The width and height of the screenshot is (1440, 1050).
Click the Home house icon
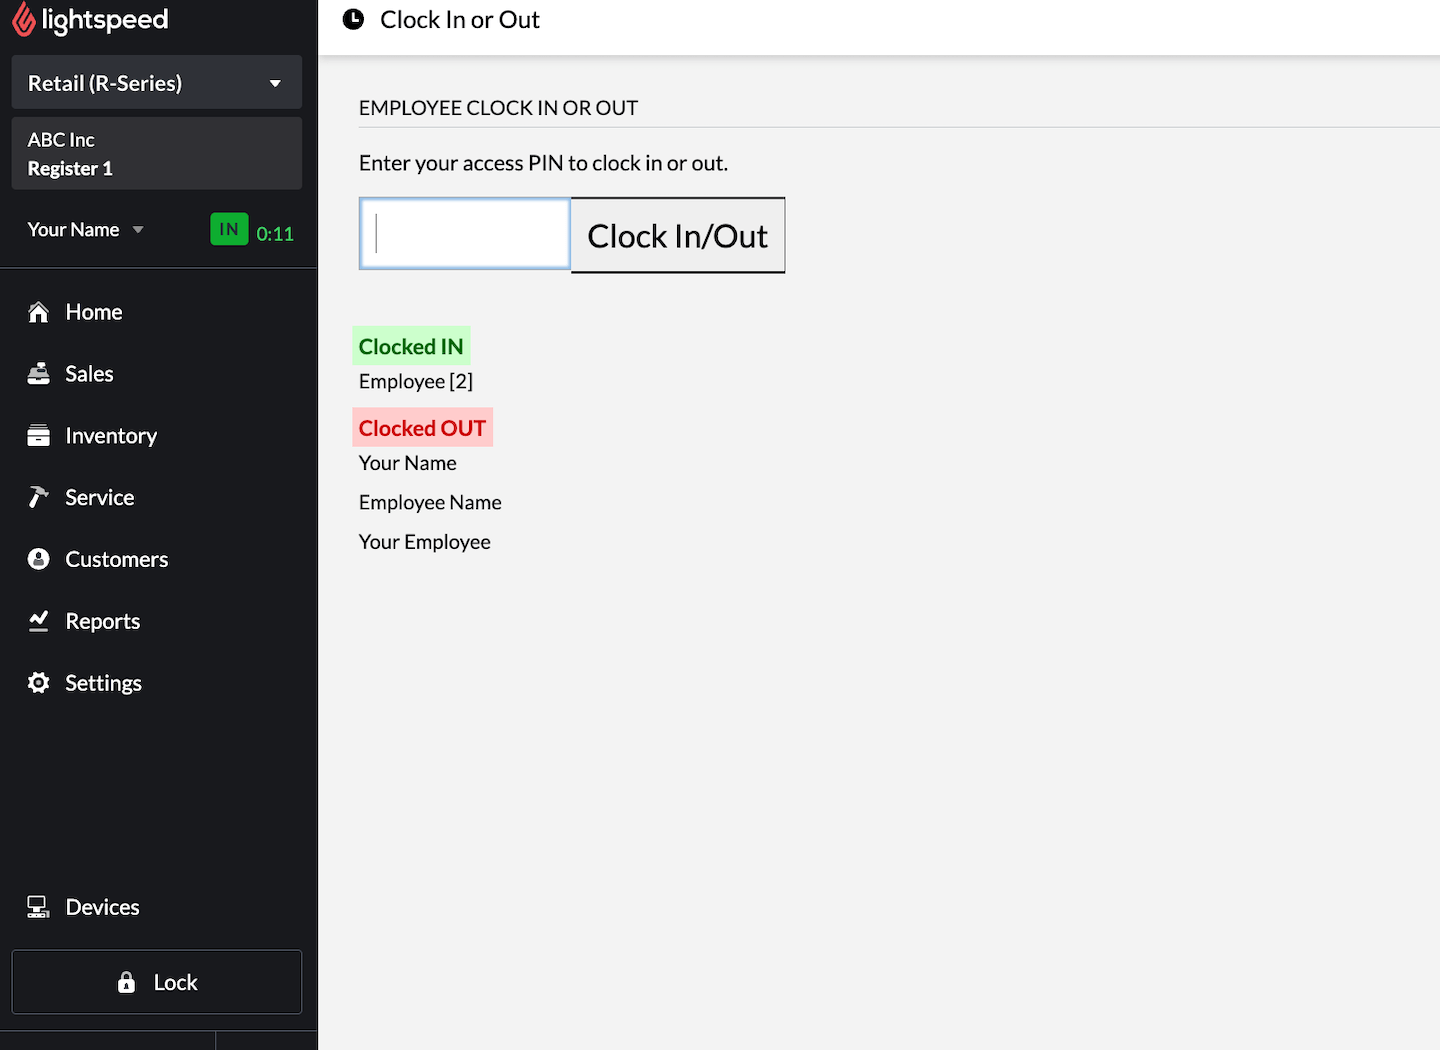[x=39, y=312]
